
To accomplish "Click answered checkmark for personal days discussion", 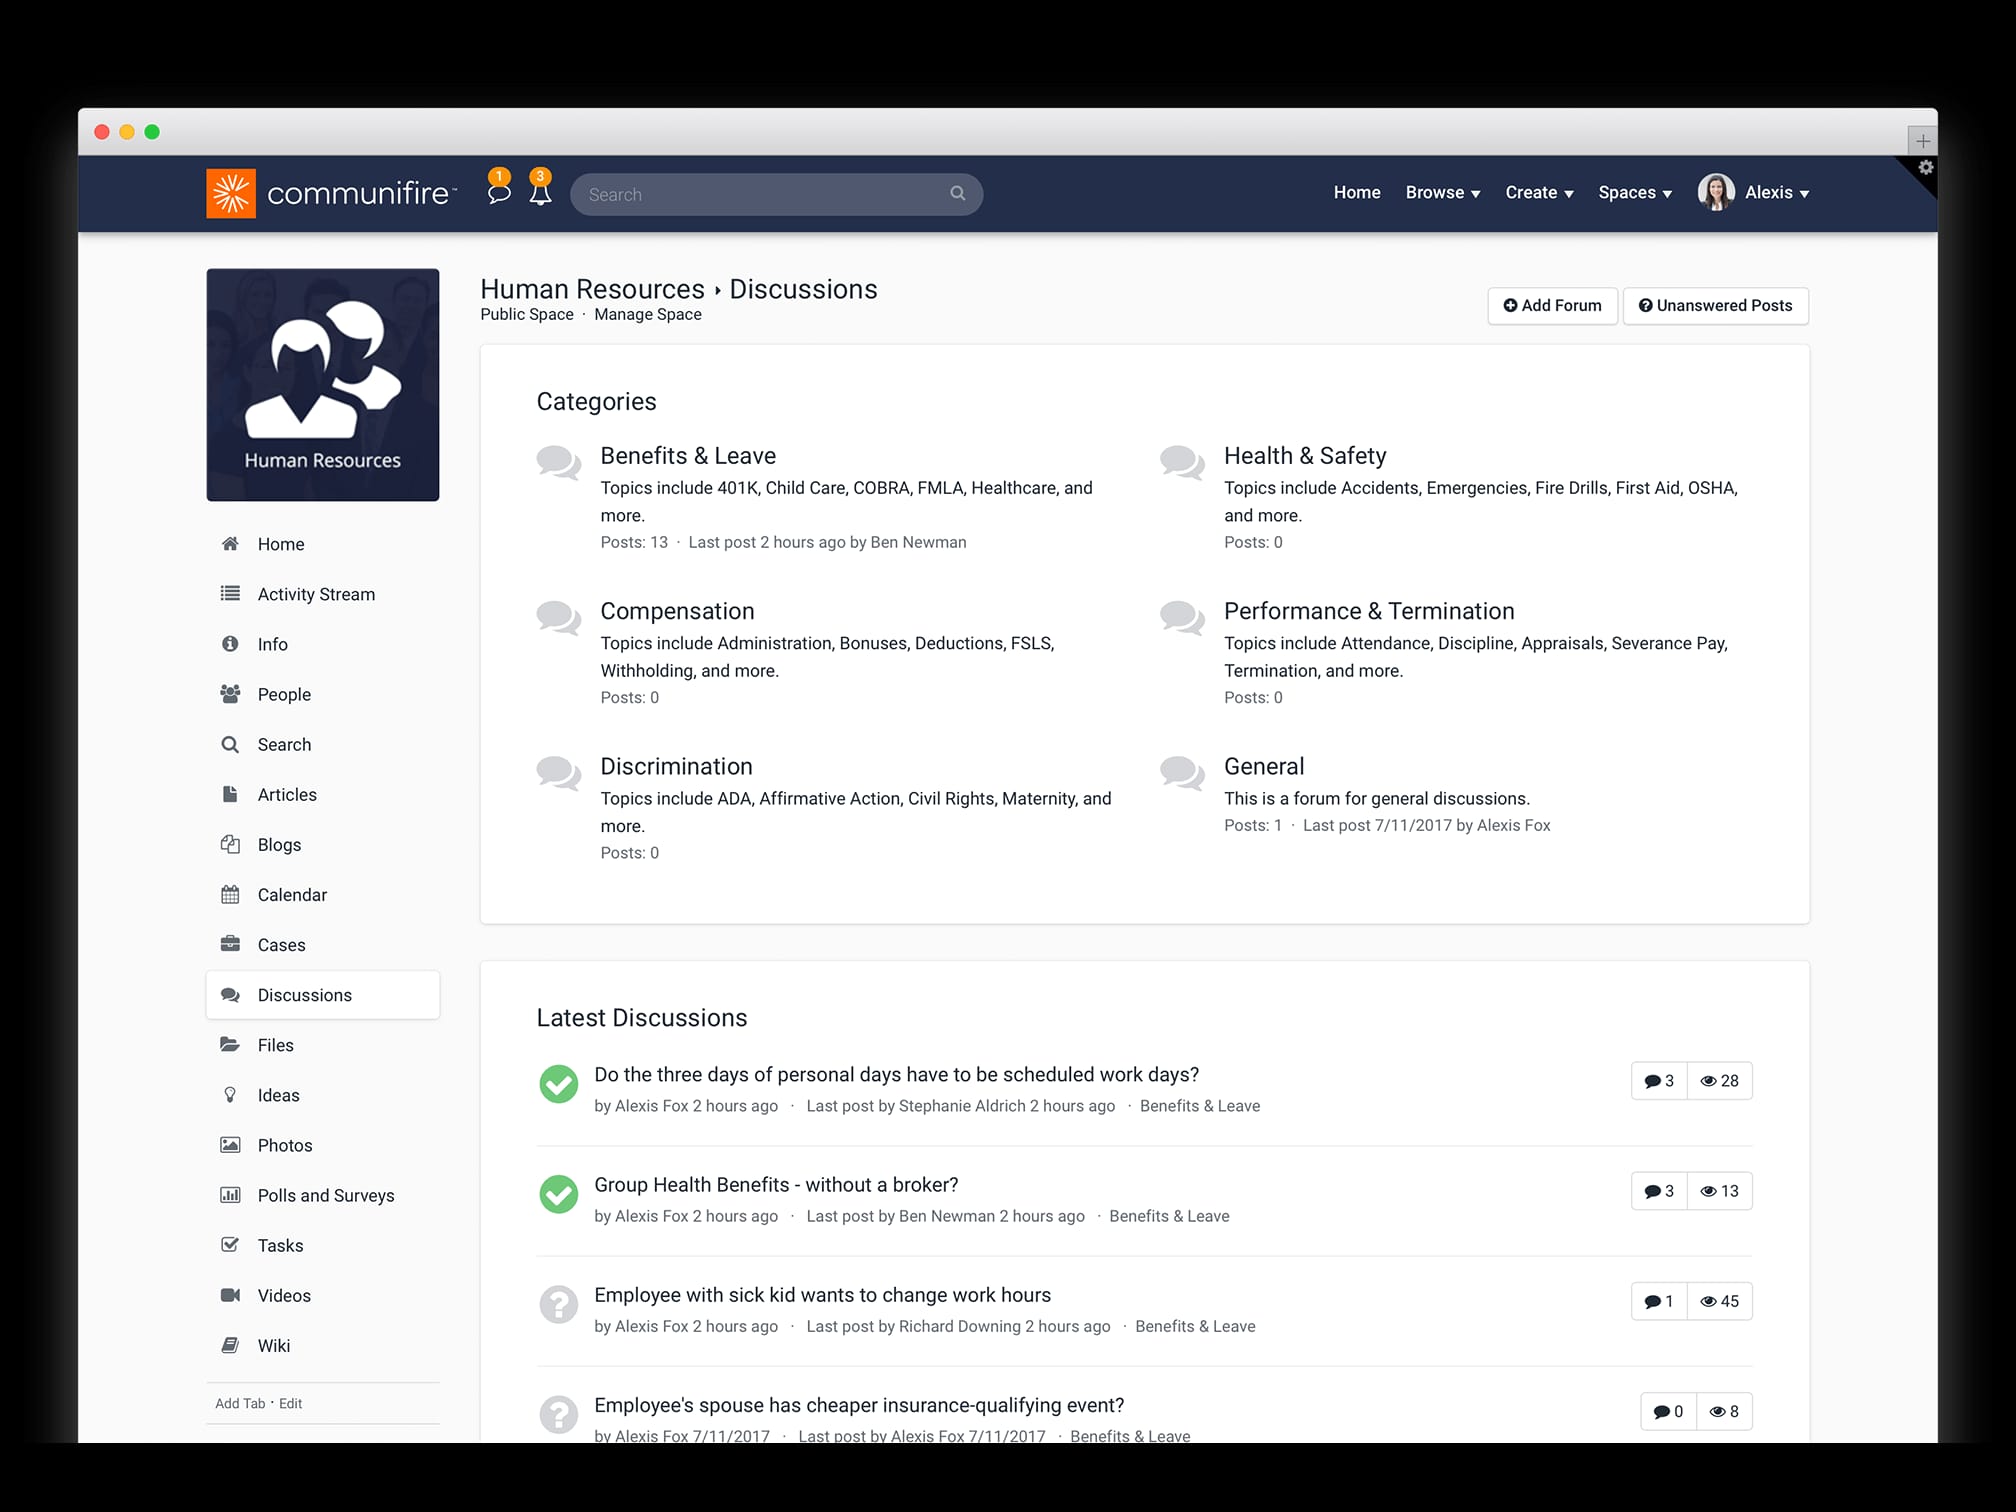I will tap(558, 1084).
